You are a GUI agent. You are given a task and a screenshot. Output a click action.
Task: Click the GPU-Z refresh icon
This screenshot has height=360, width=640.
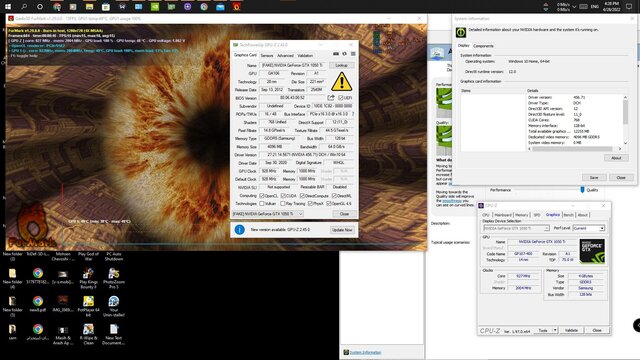[345, 54]
